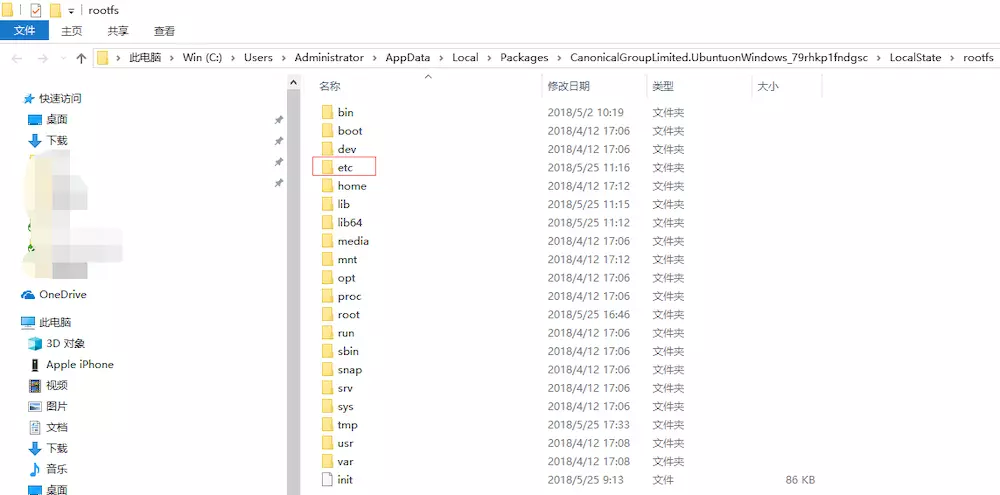This screenshot has height=495, width=1000.
Task: Open the 文件 file menu
Action: point(24,31)
